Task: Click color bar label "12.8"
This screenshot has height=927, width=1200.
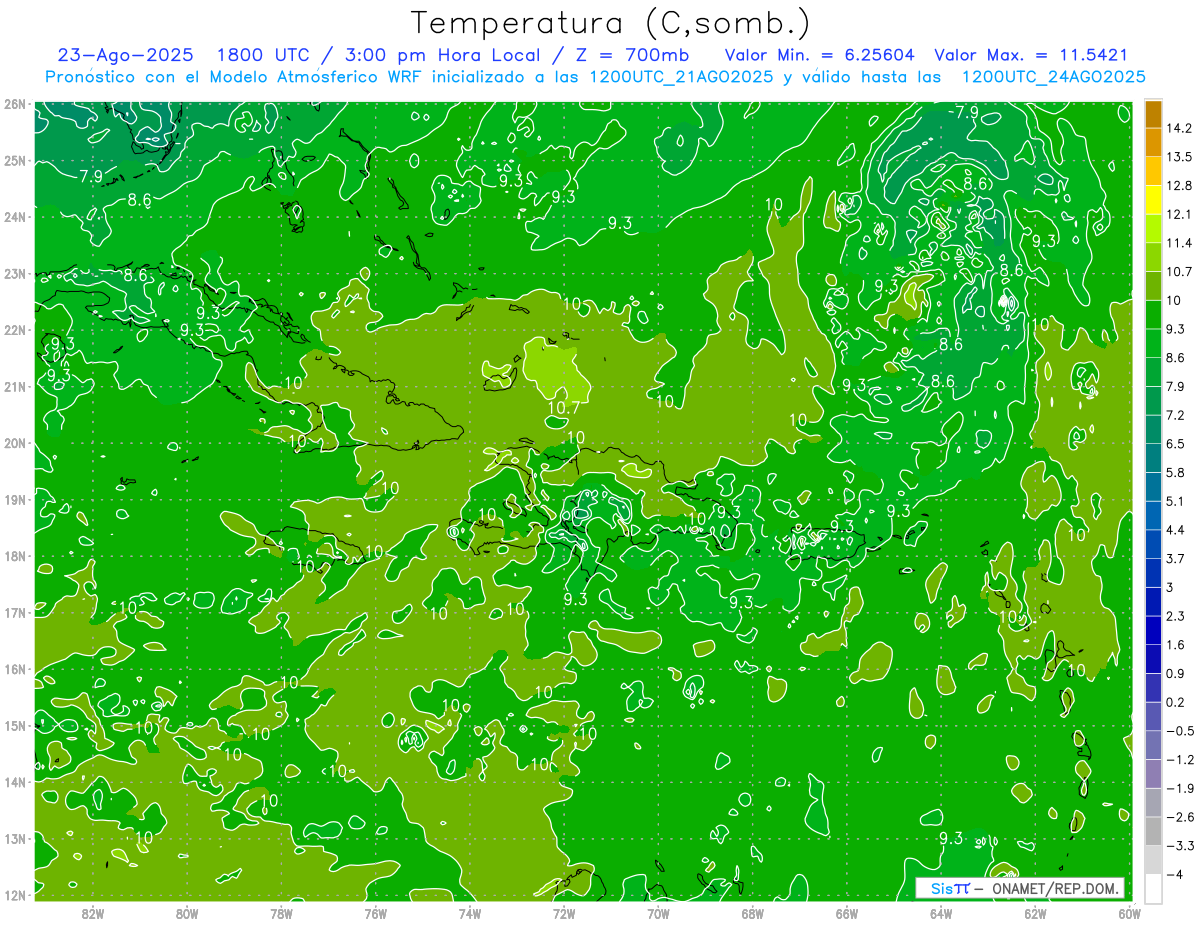Action: [x=1179, y=186]
